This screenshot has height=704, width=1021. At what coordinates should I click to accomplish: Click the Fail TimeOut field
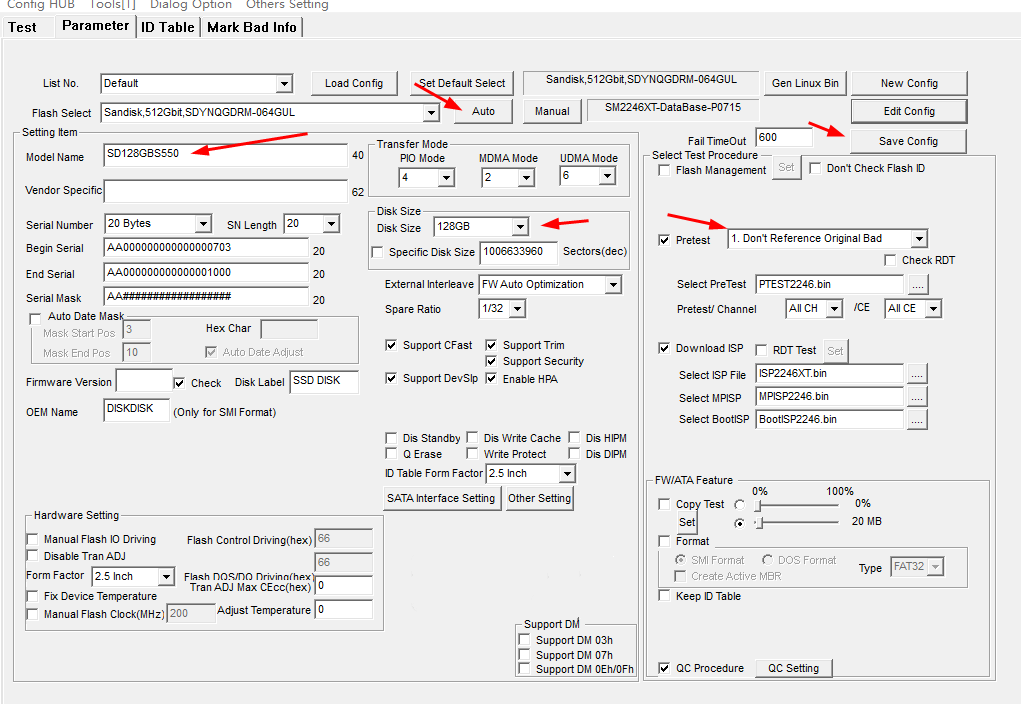pos(784,137)
